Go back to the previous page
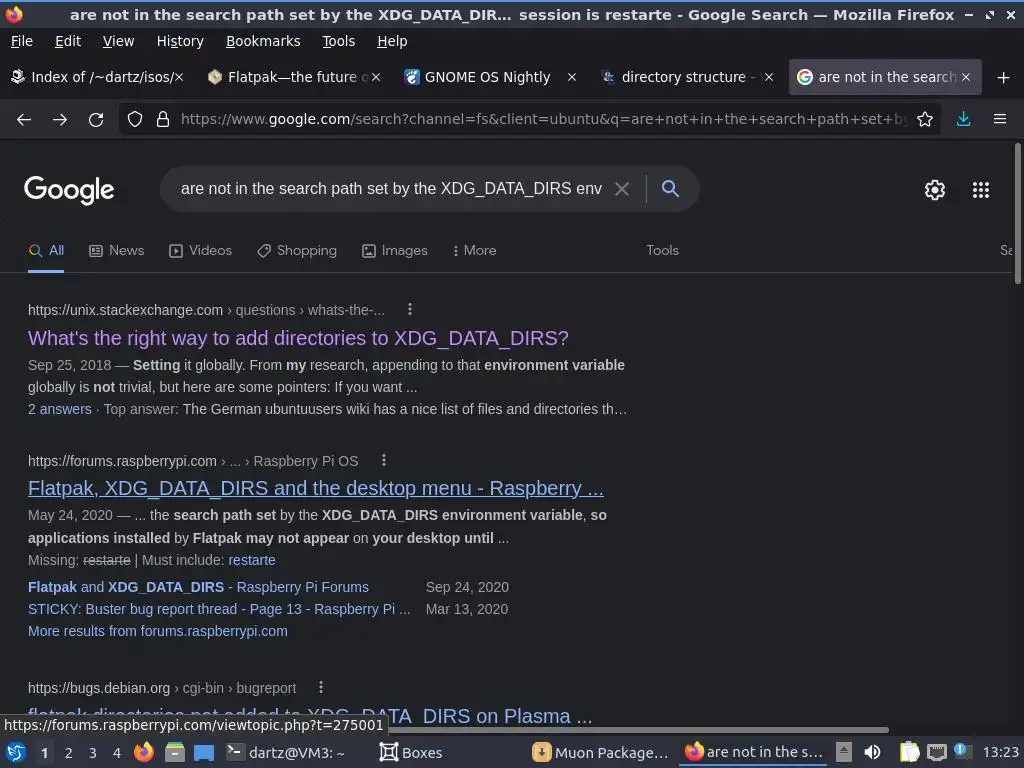 (x=24, y=120)
